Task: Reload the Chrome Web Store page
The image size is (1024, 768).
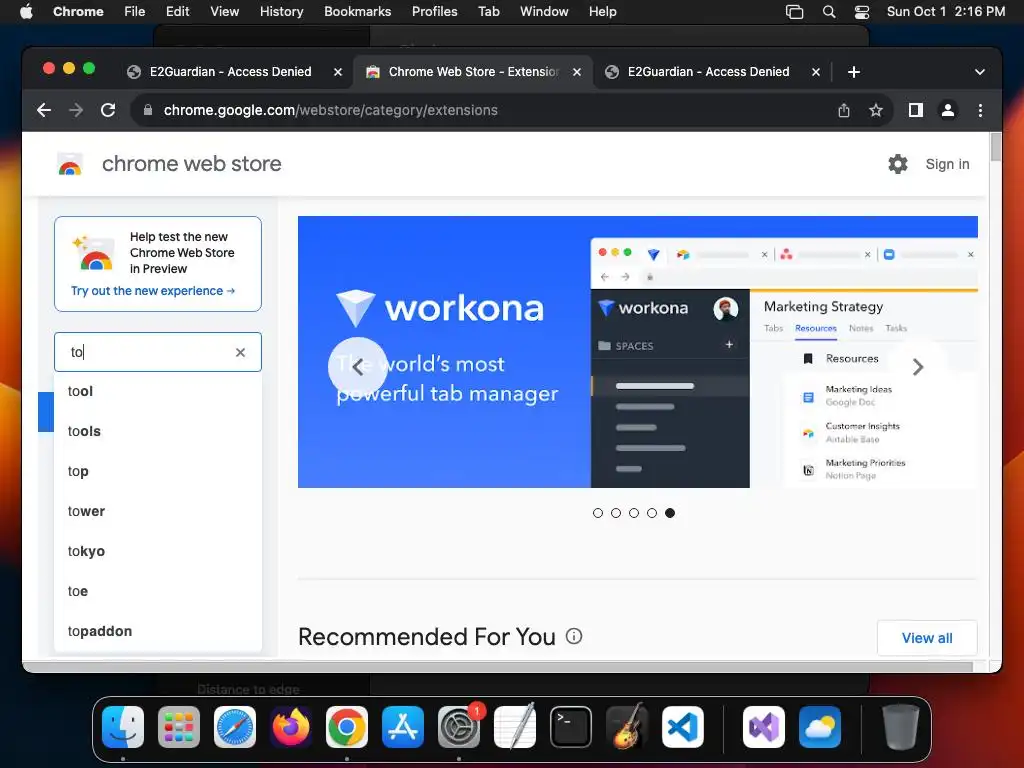Action: [x=108, y=110]
